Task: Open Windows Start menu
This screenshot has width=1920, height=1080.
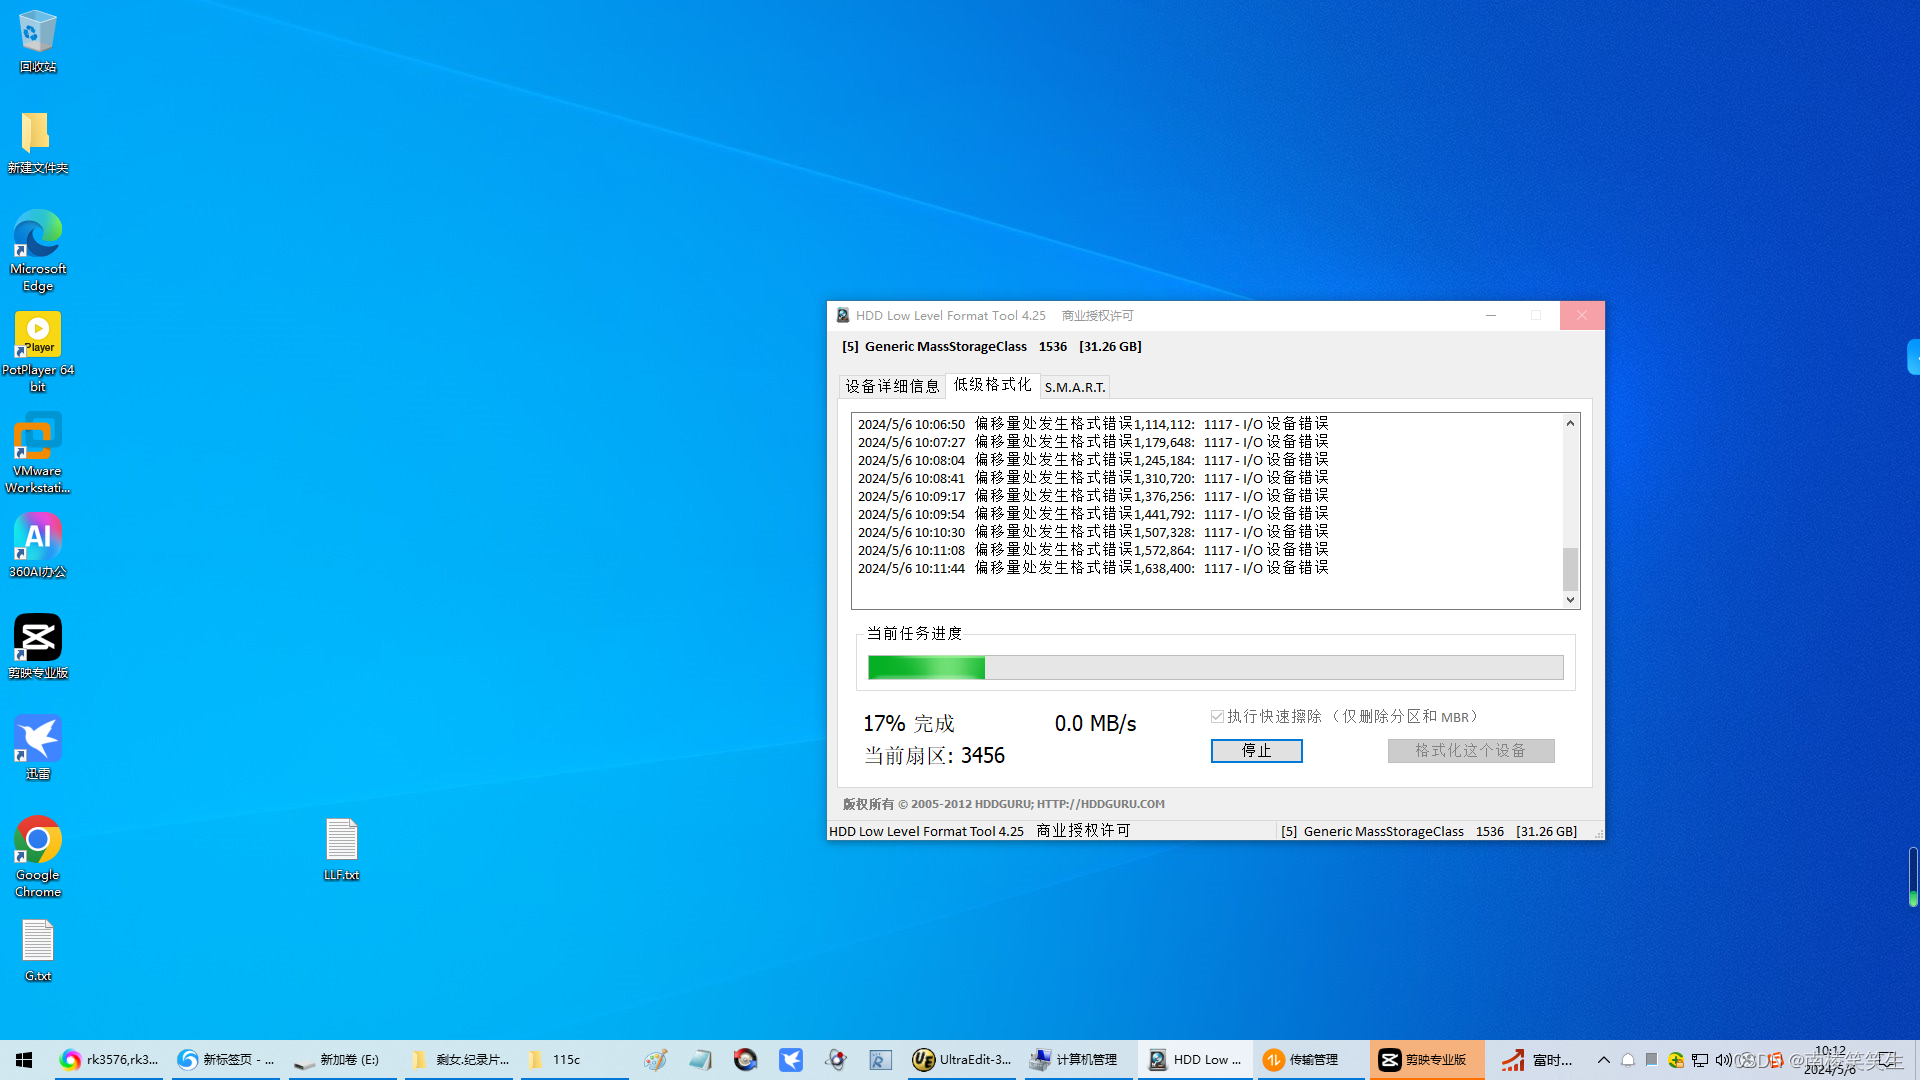Action: coord(24,1060)
